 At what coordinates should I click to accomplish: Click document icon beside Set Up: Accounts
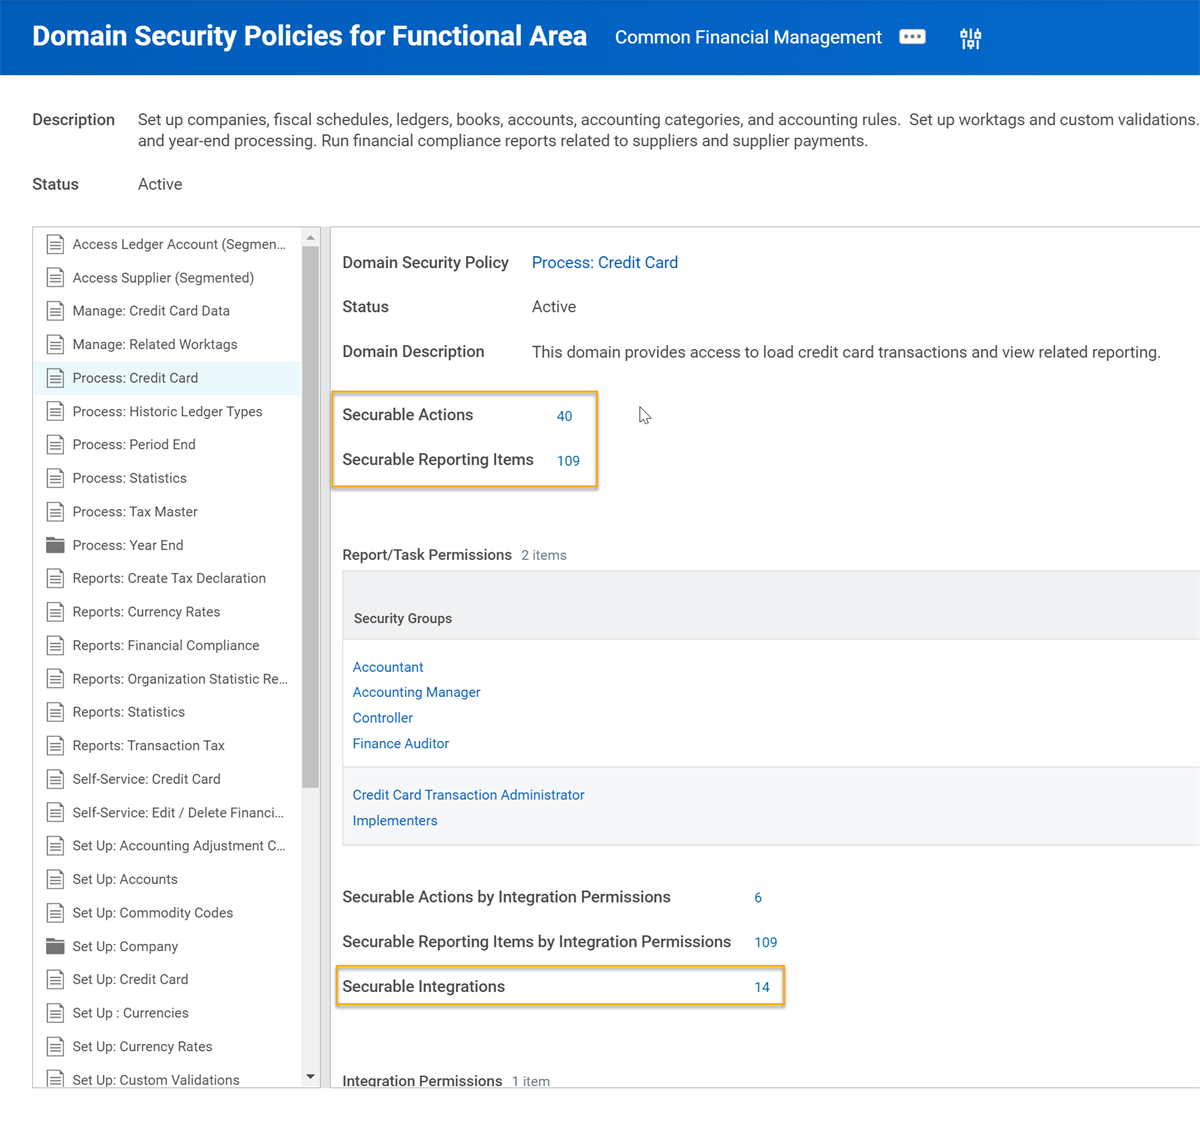click(x=55, y=879)
